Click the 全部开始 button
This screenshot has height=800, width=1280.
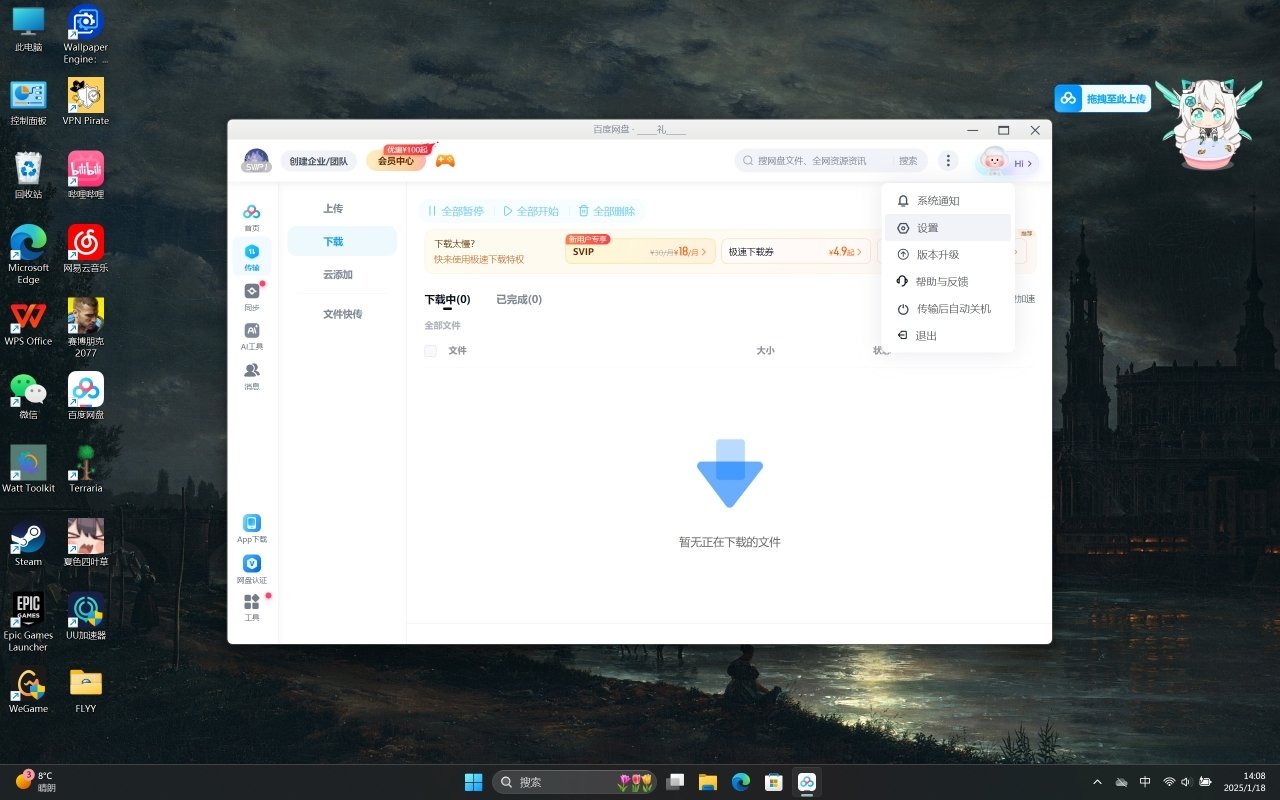pyautogui.click(x=531, y=211)
